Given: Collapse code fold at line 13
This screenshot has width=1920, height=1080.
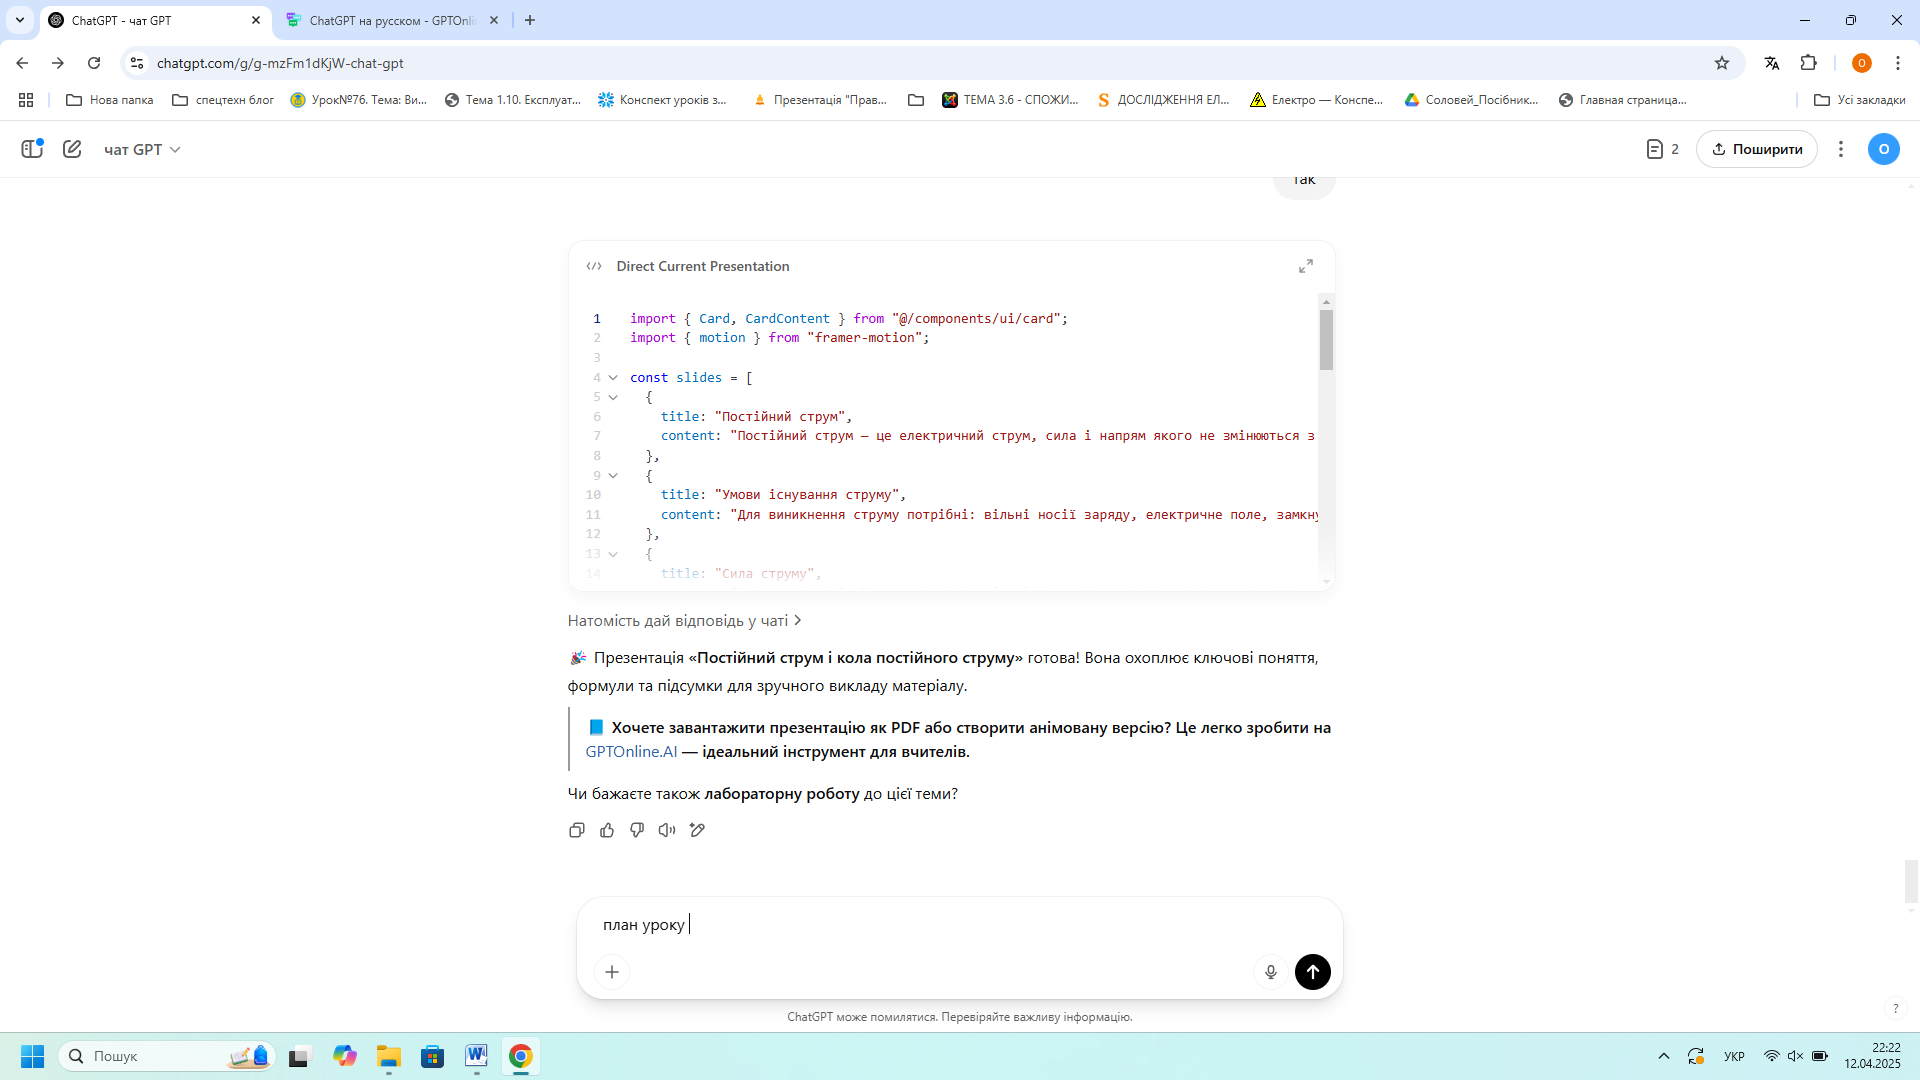Looking at the screenshot, I should 613,554.
